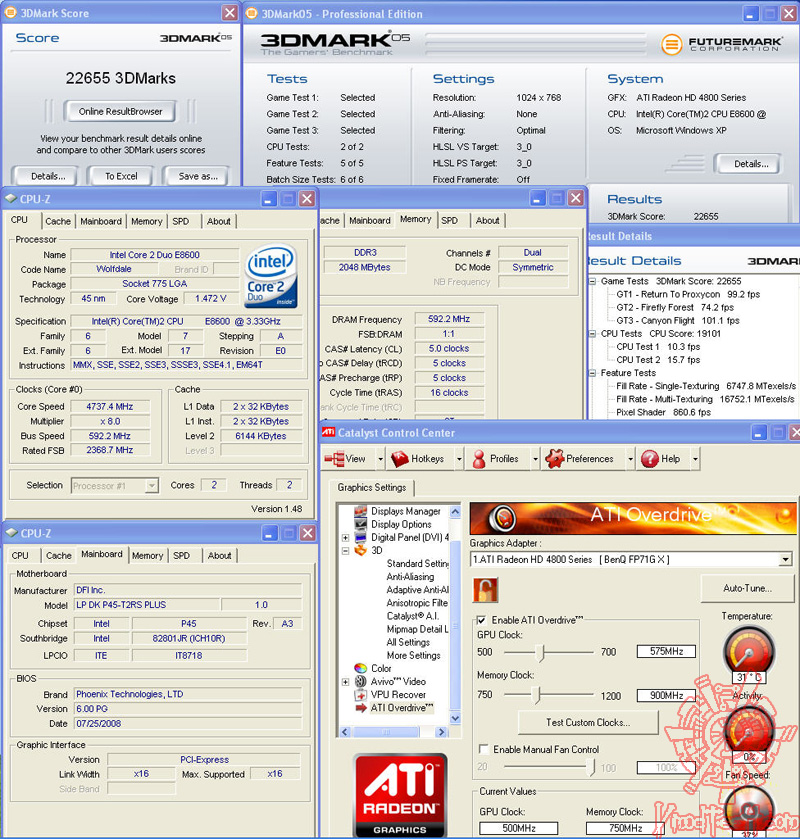This screenshot has height=839, width=800.
Task: Open the Graphics Adapter dropdown
Action: (x=785, y=560)
